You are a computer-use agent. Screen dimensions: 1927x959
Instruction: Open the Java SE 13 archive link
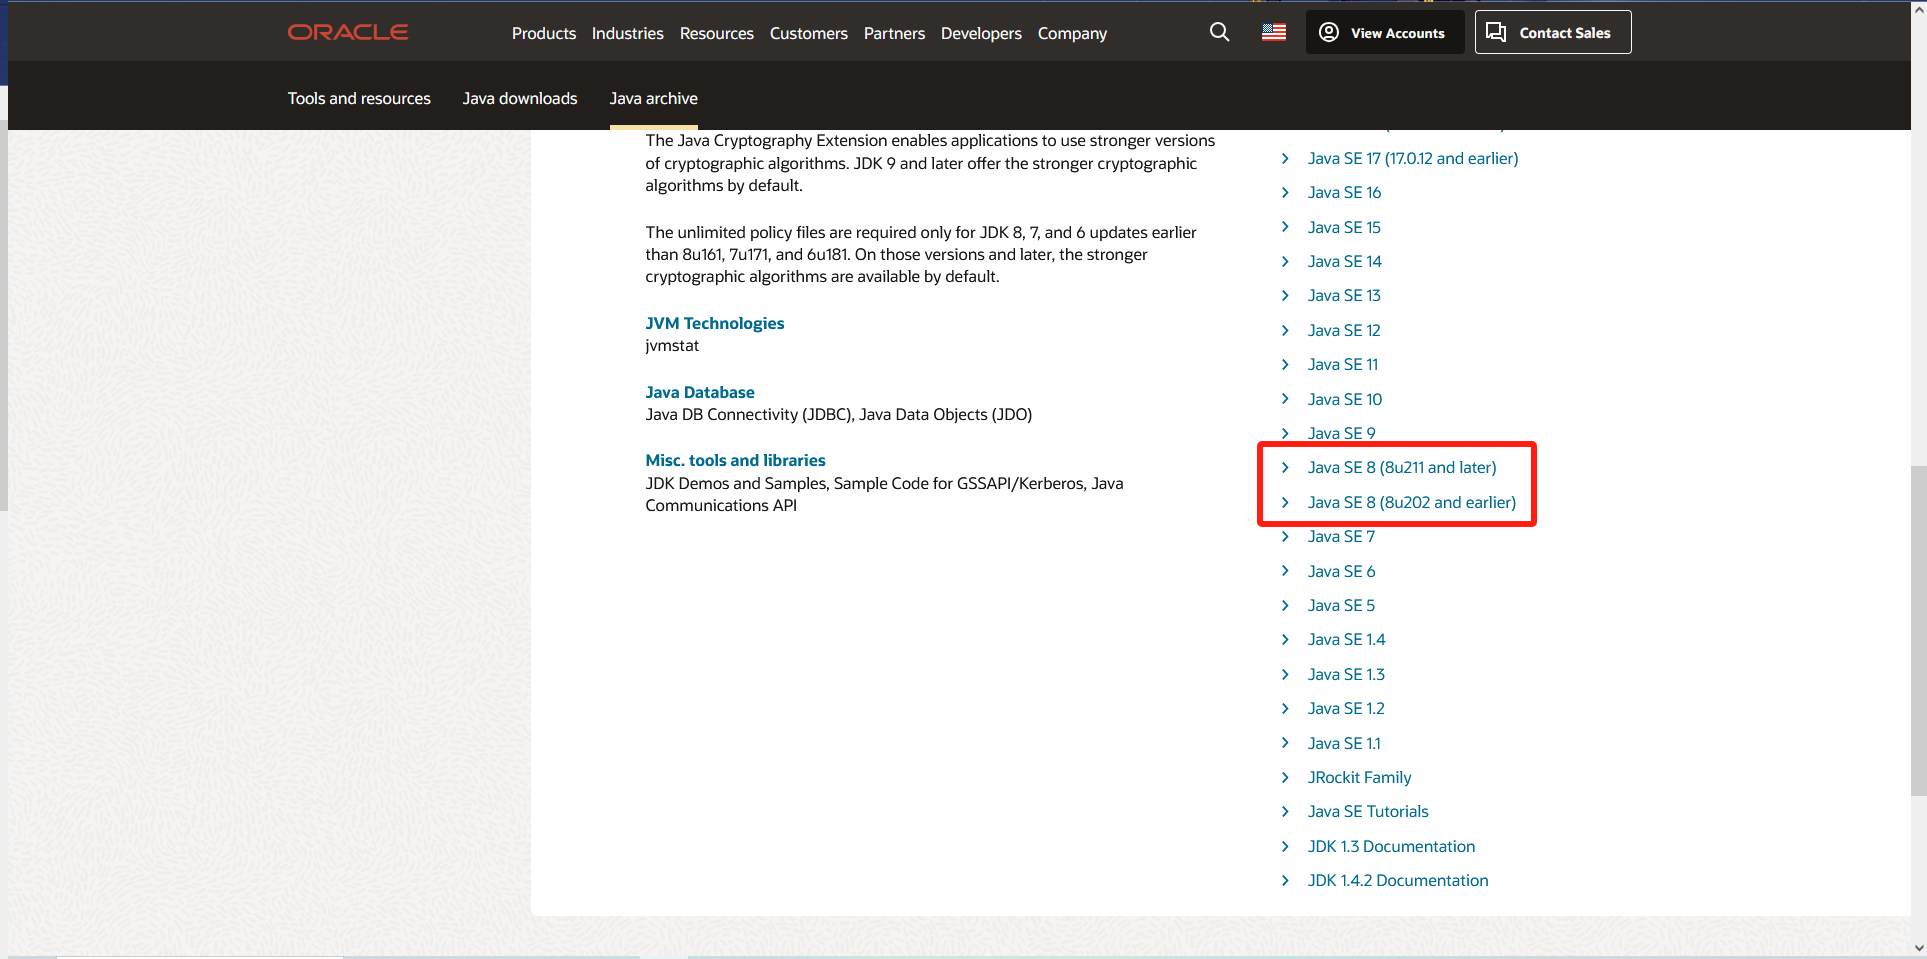pos(1344,295)
